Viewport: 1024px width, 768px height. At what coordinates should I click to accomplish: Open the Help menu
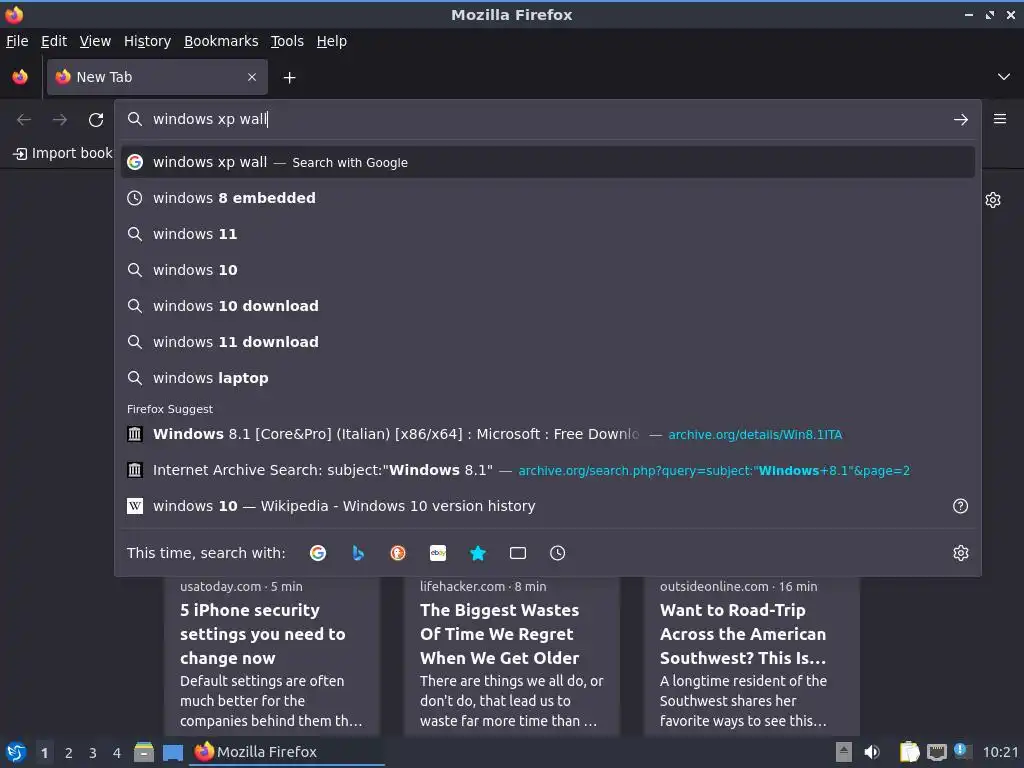point(332,41)
